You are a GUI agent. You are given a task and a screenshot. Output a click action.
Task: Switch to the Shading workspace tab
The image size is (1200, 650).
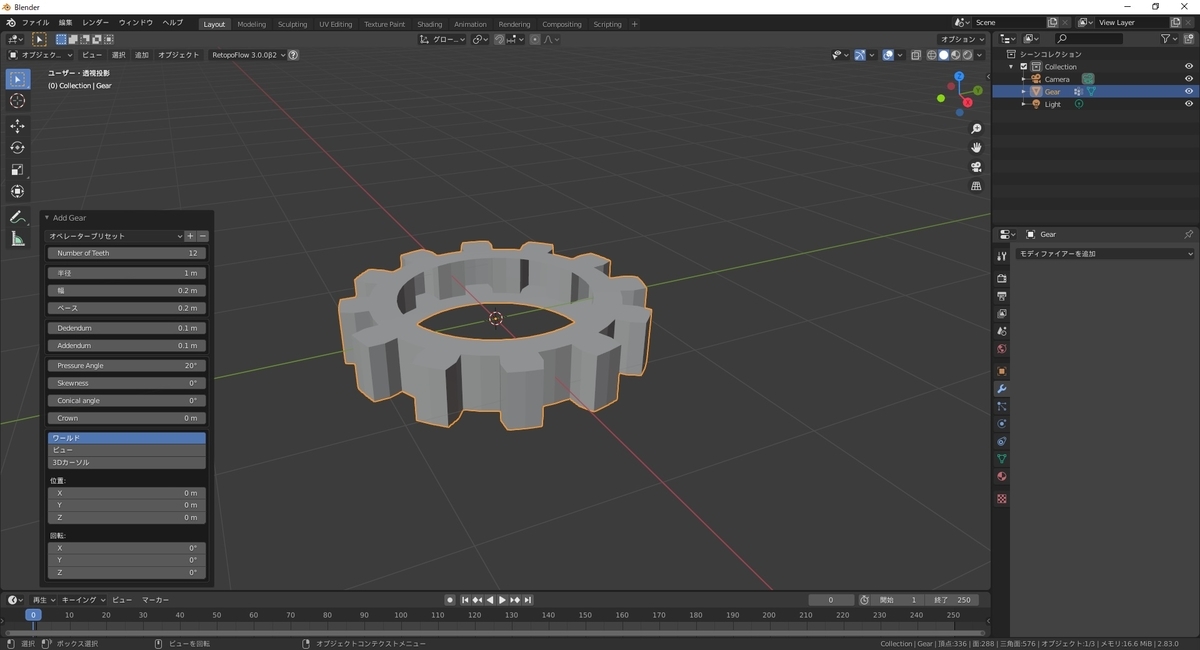(x=430, y=24)
